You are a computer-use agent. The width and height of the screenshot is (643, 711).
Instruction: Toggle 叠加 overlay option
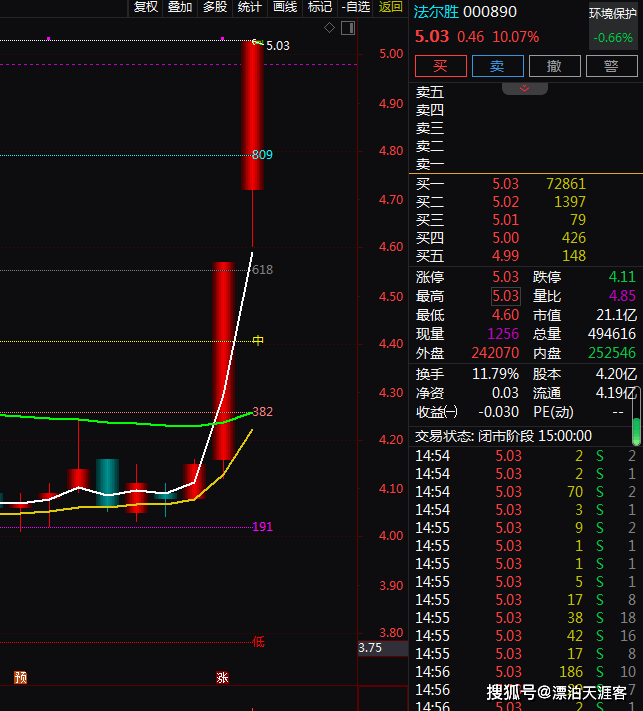[180, 7]
